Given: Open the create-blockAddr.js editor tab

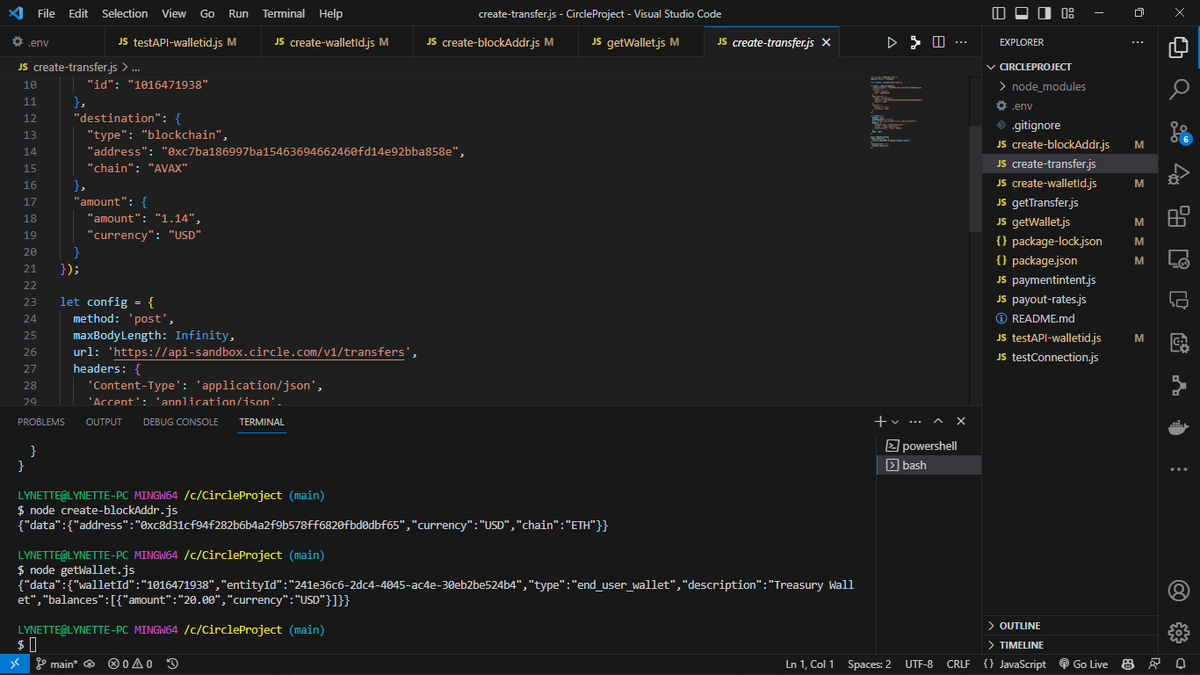Looking at the screenshot, I should tap(495, 42).
